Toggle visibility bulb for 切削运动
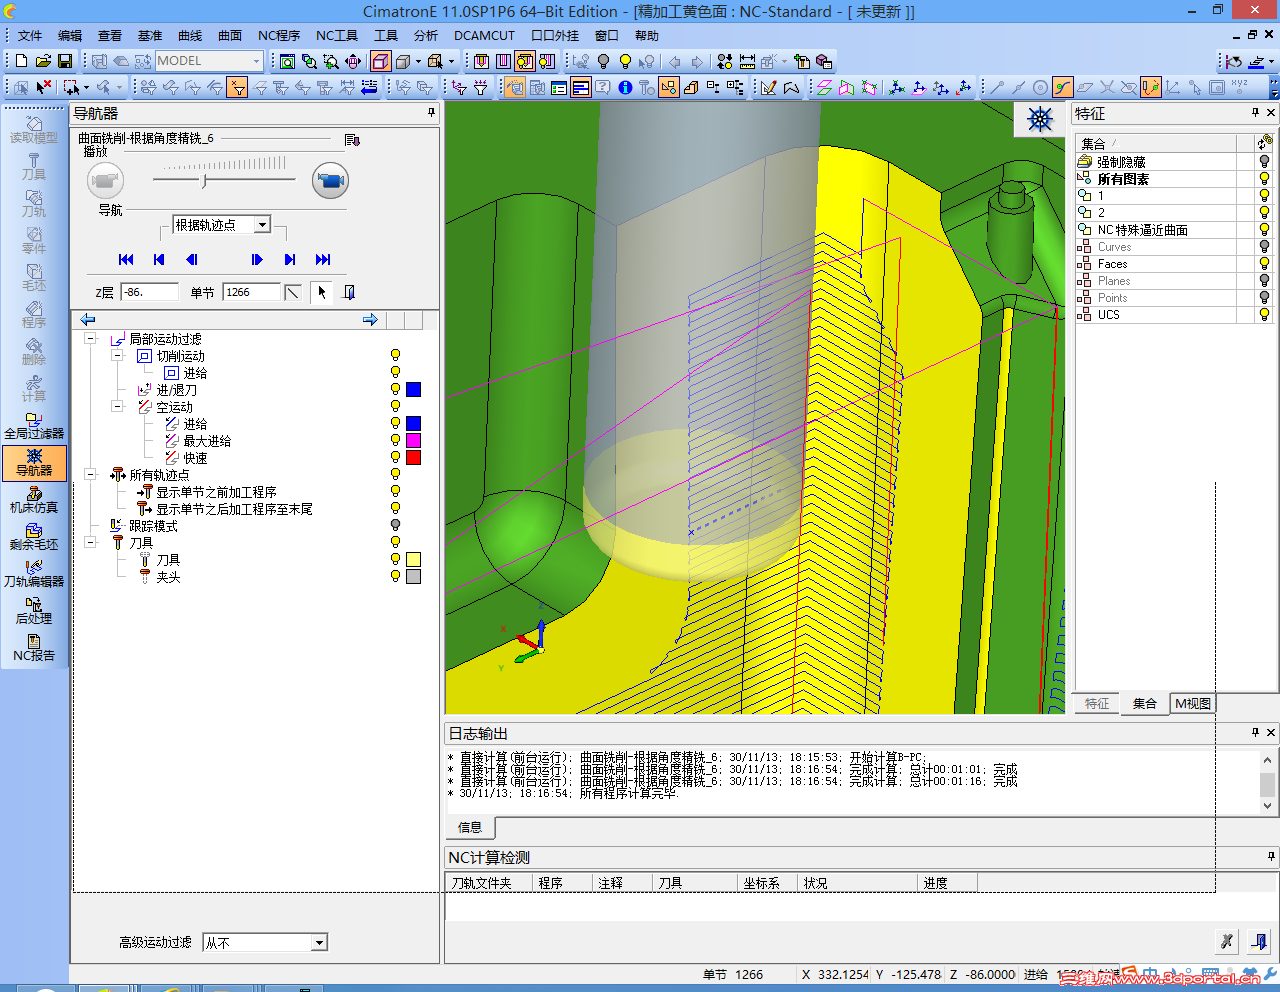 coord(395,356)
